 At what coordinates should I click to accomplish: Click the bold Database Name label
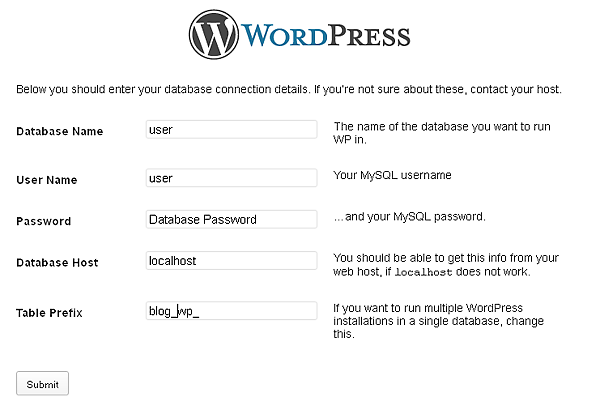point(60,131)
